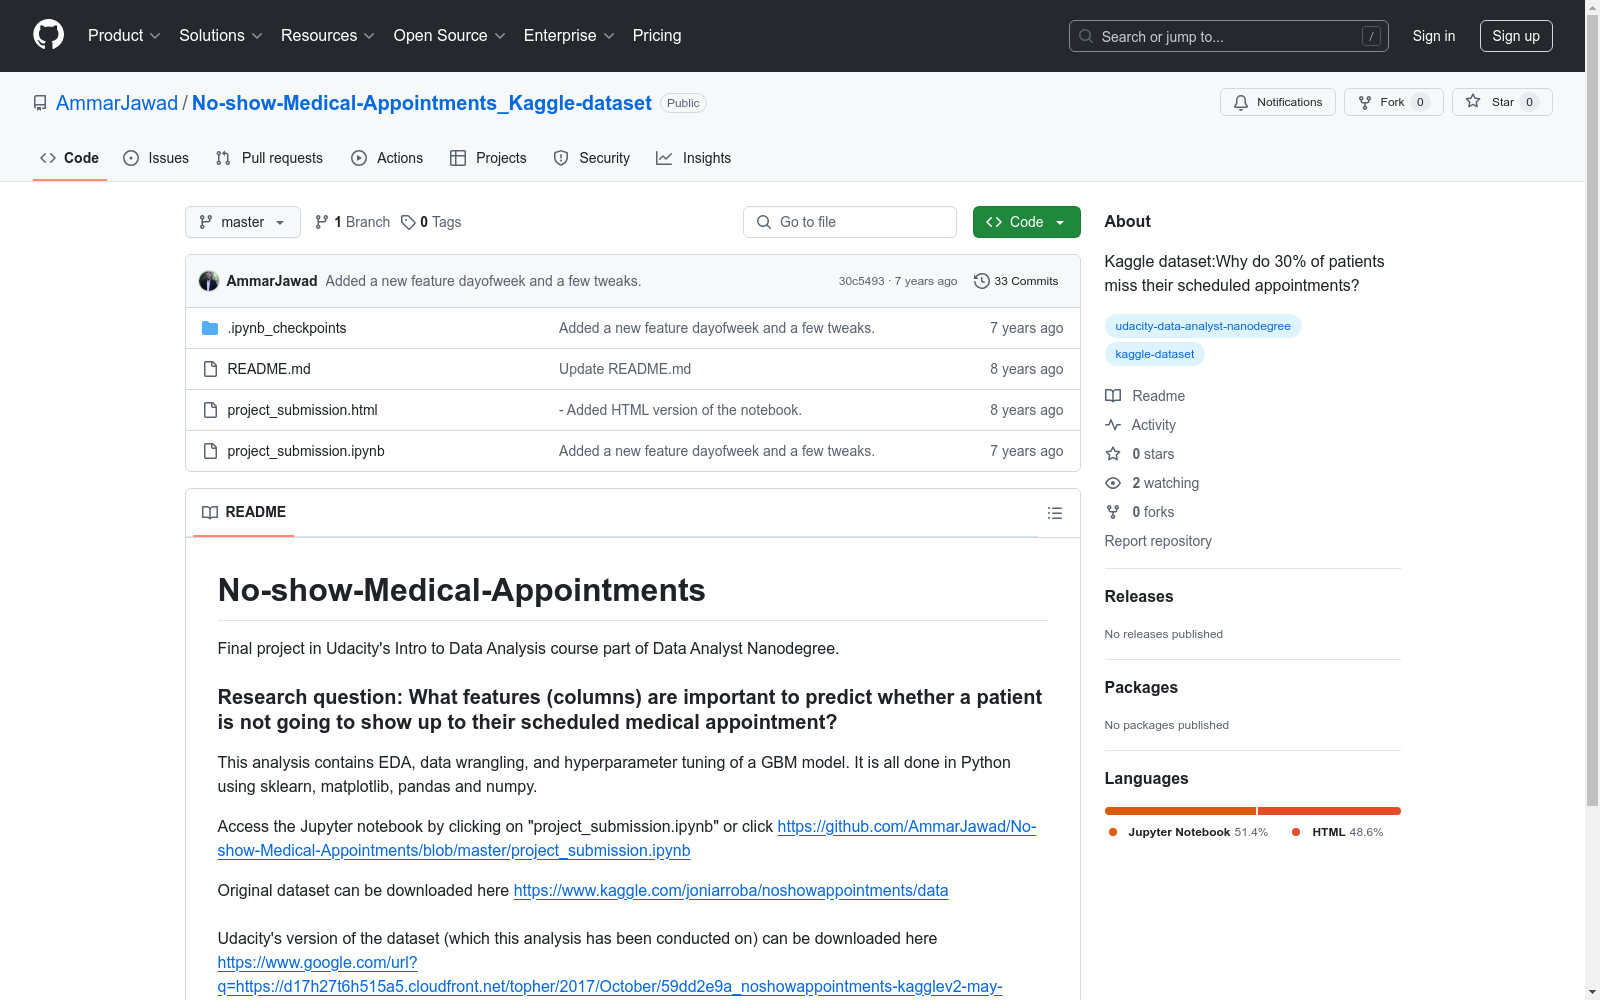Expand the Enterprise menu
The height and width of the screenshot is (1000, 1600).
coord(569,36)
